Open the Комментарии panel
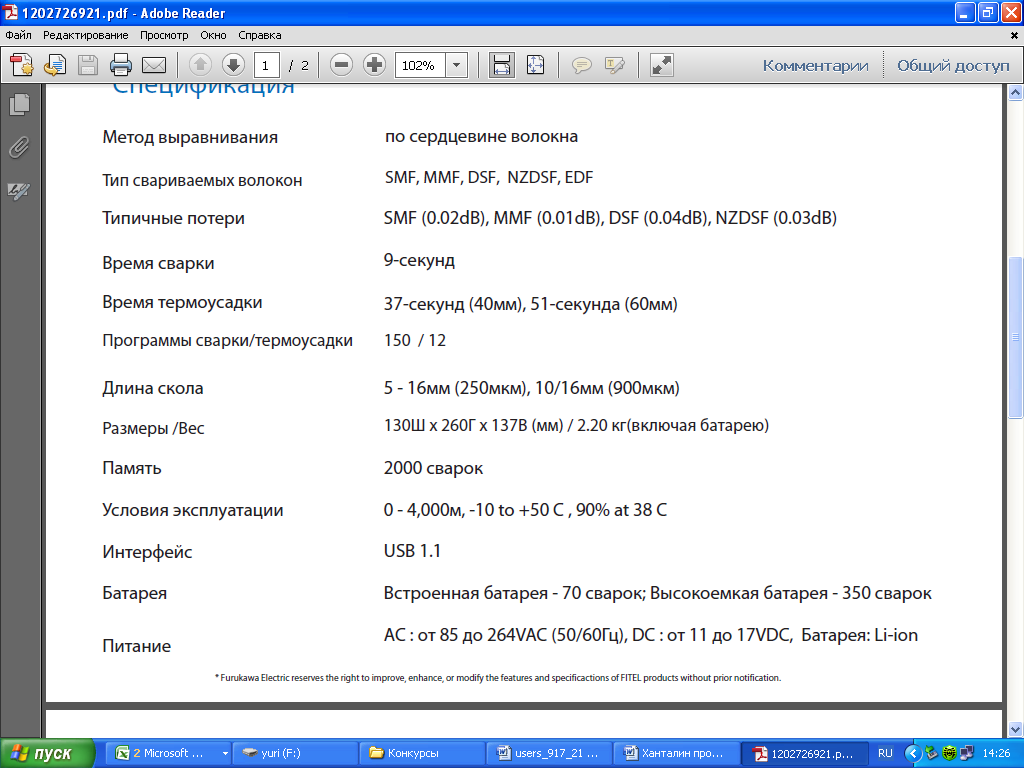Image resolution: width=1024 pixels, height=768 pixels. click(815, 65)
